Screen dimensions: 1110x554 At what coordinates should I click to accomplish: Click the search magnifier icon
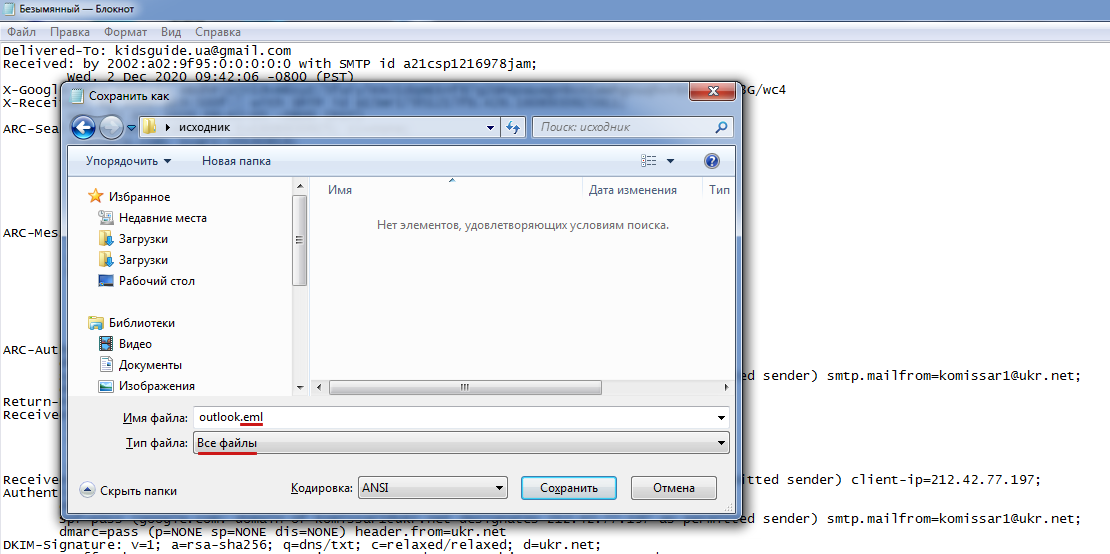pos(722,127)
